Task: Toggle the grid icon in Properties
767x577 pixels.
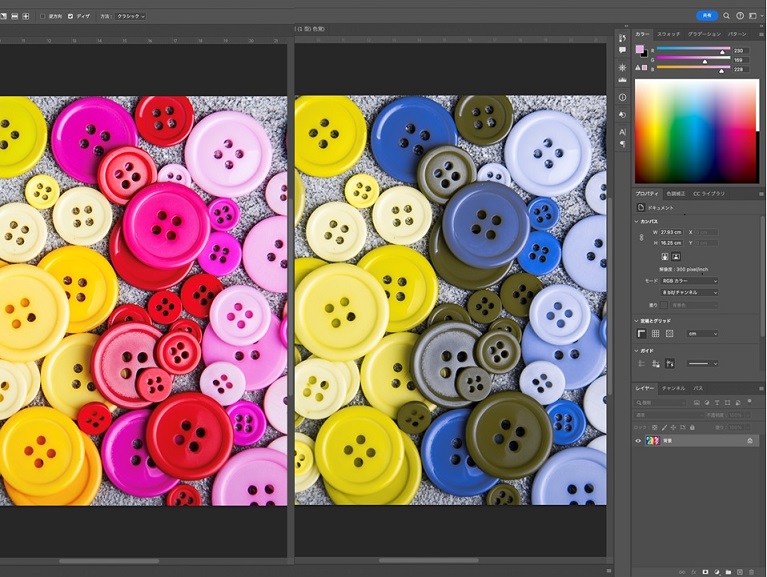Action: coord(655,333)
